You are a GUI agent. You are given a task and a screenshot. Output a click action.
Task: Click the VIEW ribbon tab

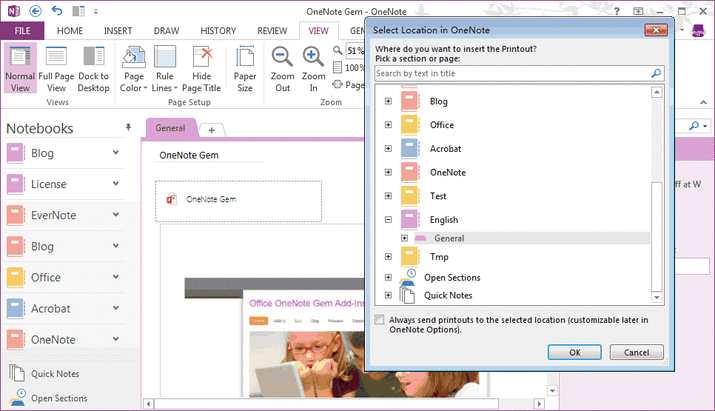(318, 31)
